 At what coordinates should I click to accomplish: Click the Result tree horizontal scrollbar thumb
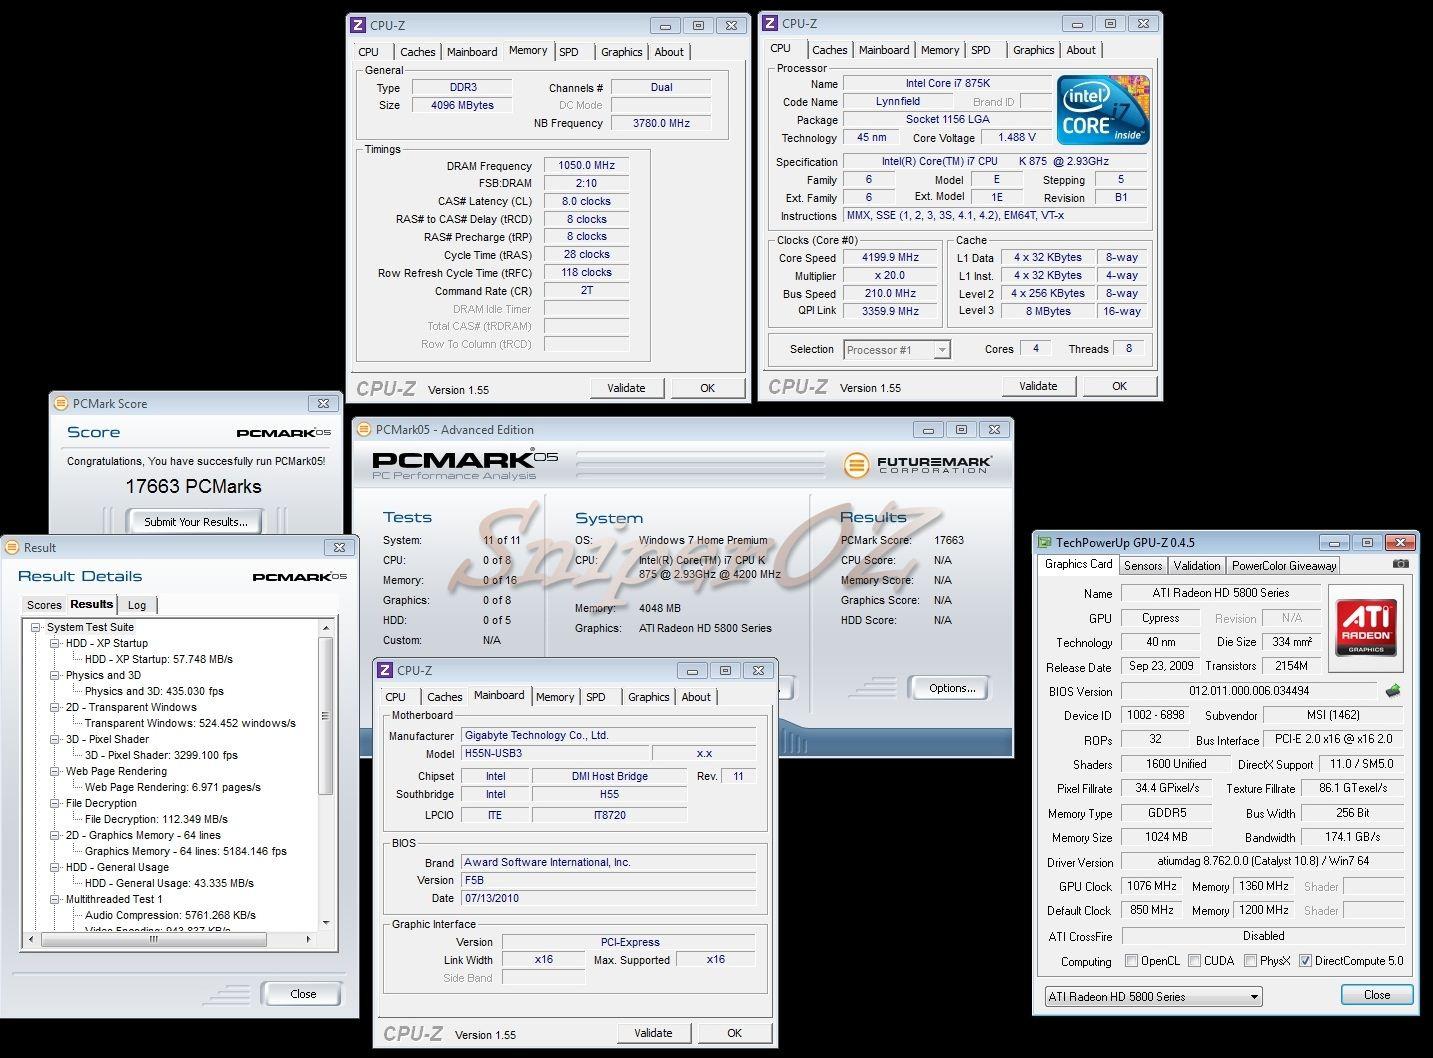point(154,939)
